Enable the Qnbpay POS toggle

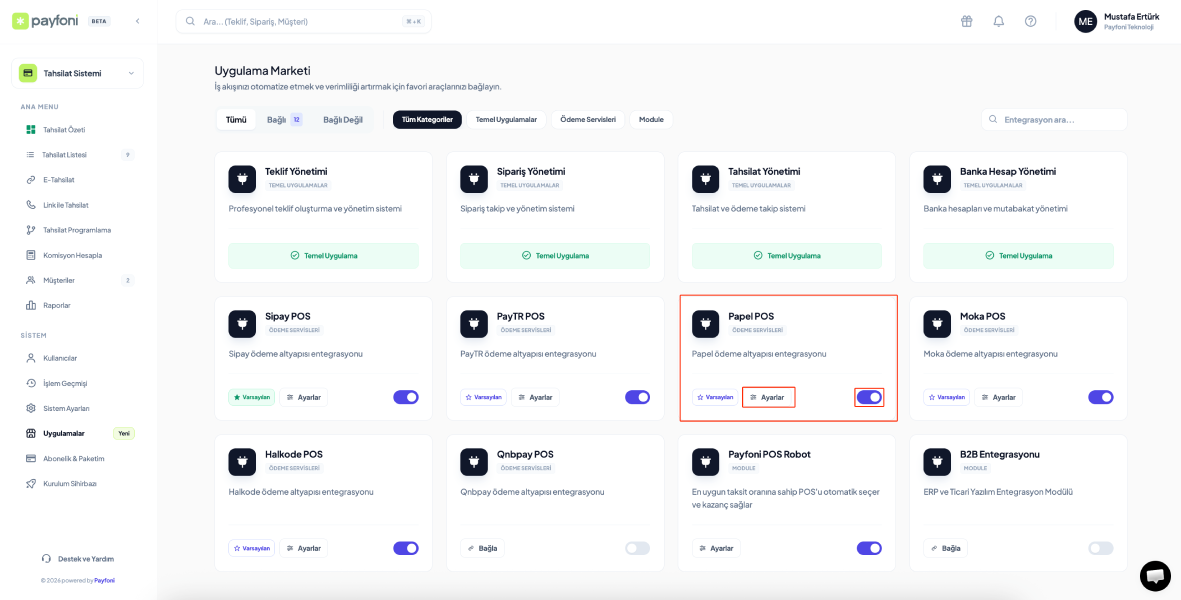pos(637,548)
